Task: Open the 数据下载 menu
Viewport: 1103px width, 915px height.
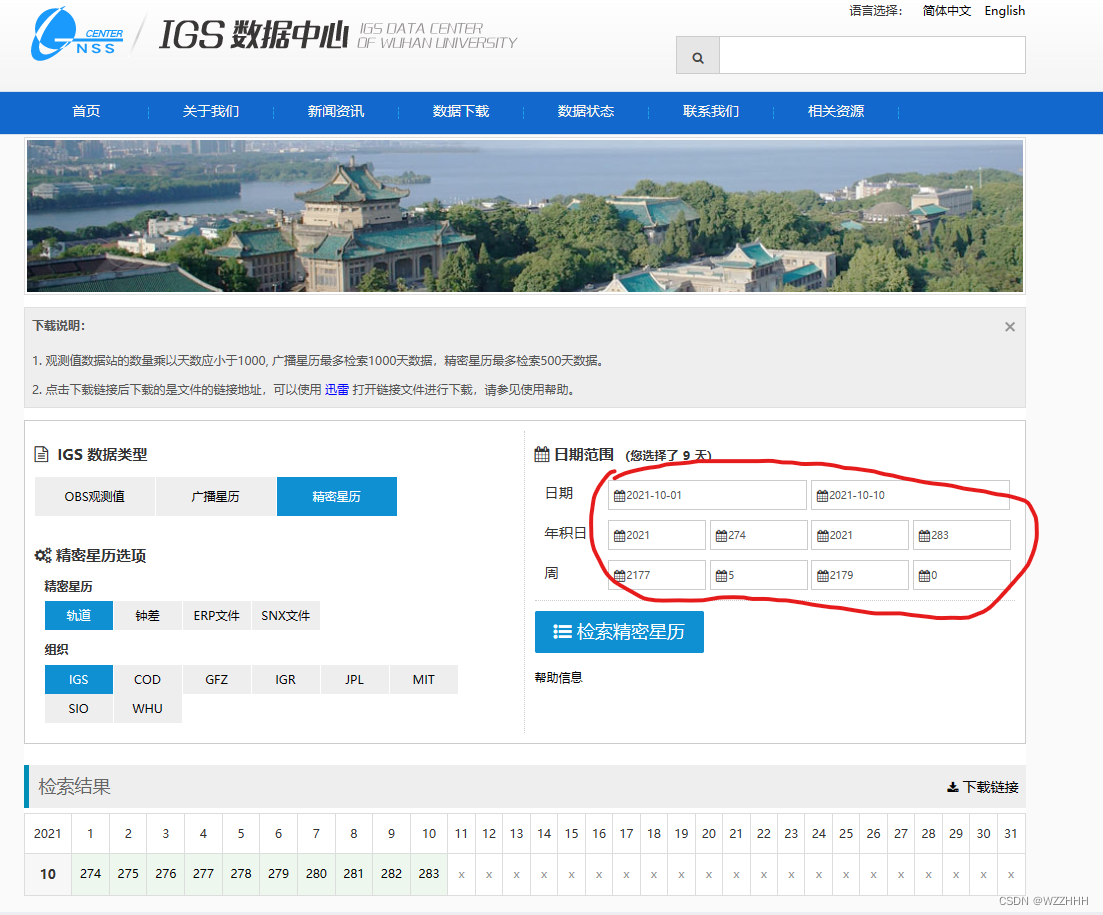Action: [459, 112]
